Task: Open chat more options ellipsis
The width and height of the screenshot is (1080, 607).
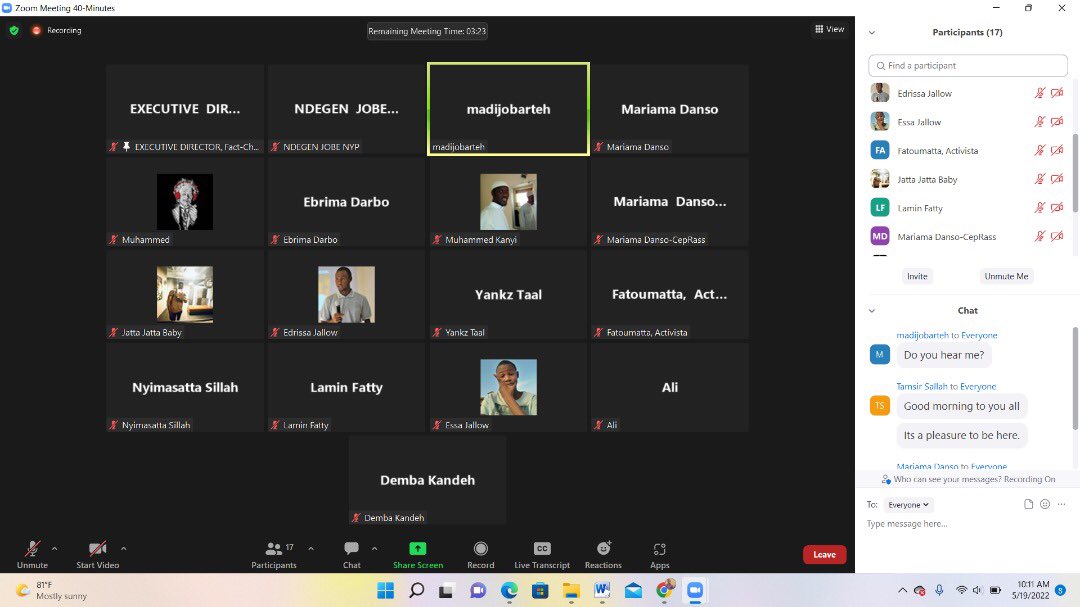Action: pos(1061,504)
